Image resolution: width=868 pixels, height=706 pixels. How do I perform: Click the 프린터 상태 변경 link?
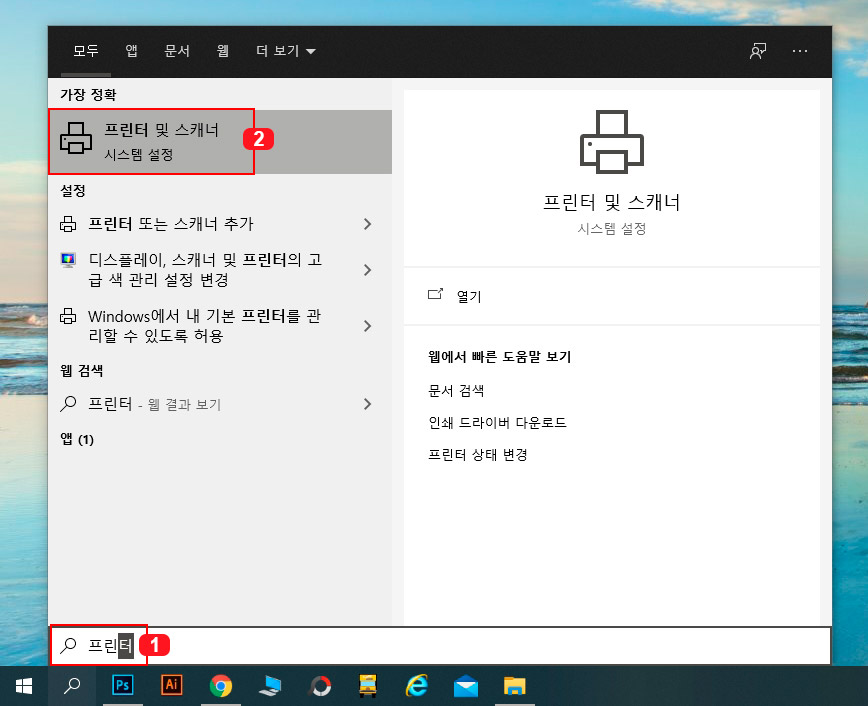coord(478,455)
